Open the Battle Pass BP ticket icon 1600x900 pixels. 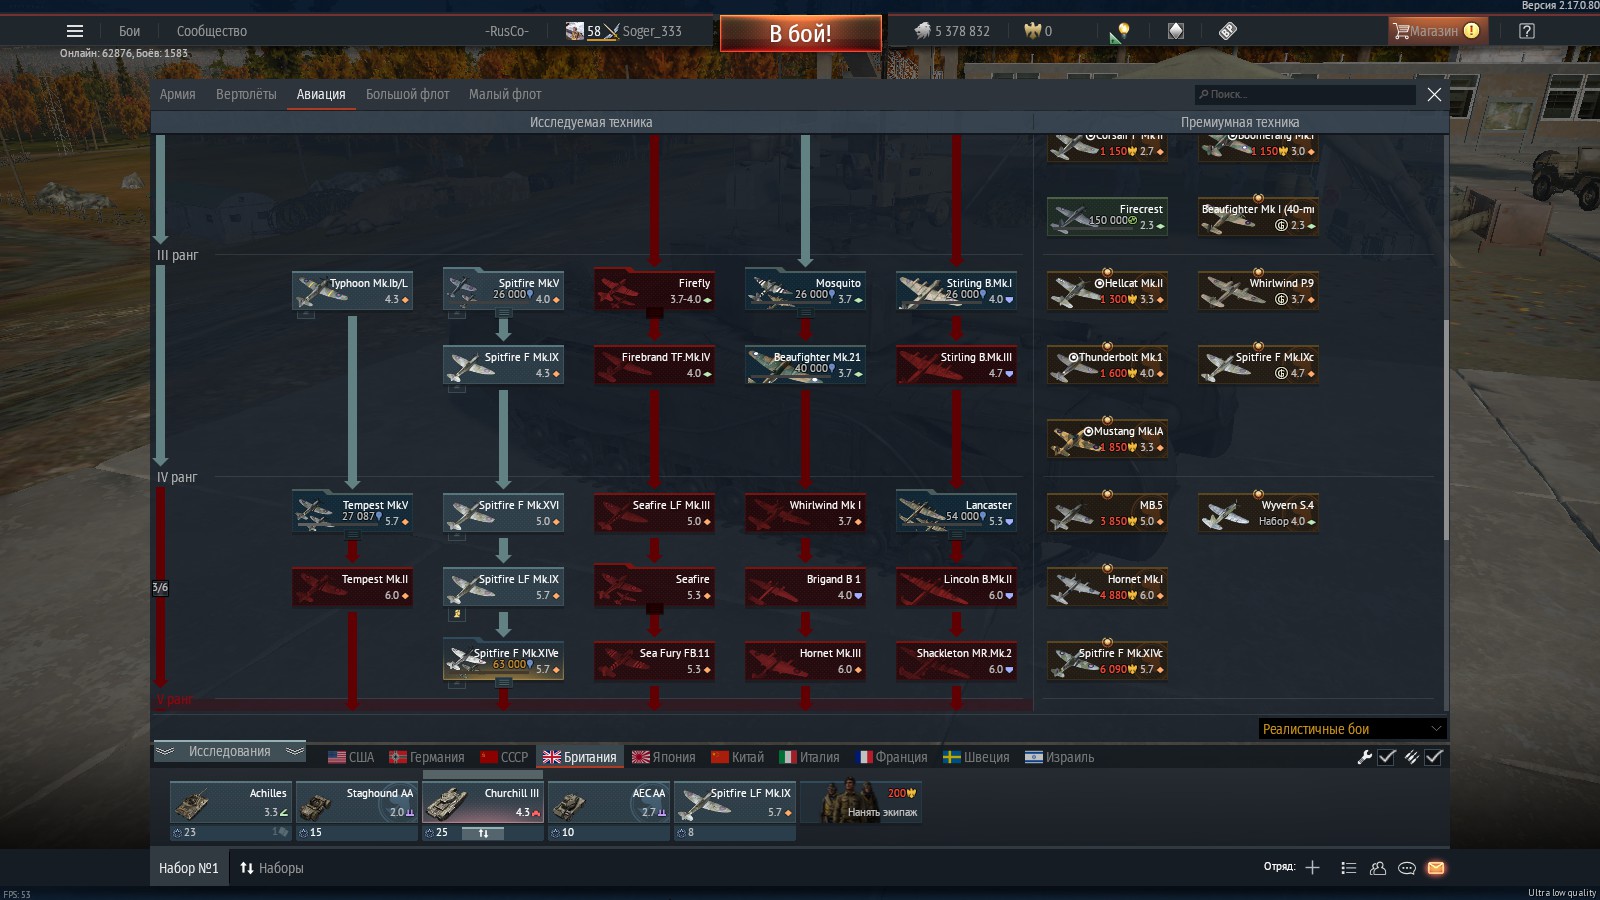coord(1228,31)
